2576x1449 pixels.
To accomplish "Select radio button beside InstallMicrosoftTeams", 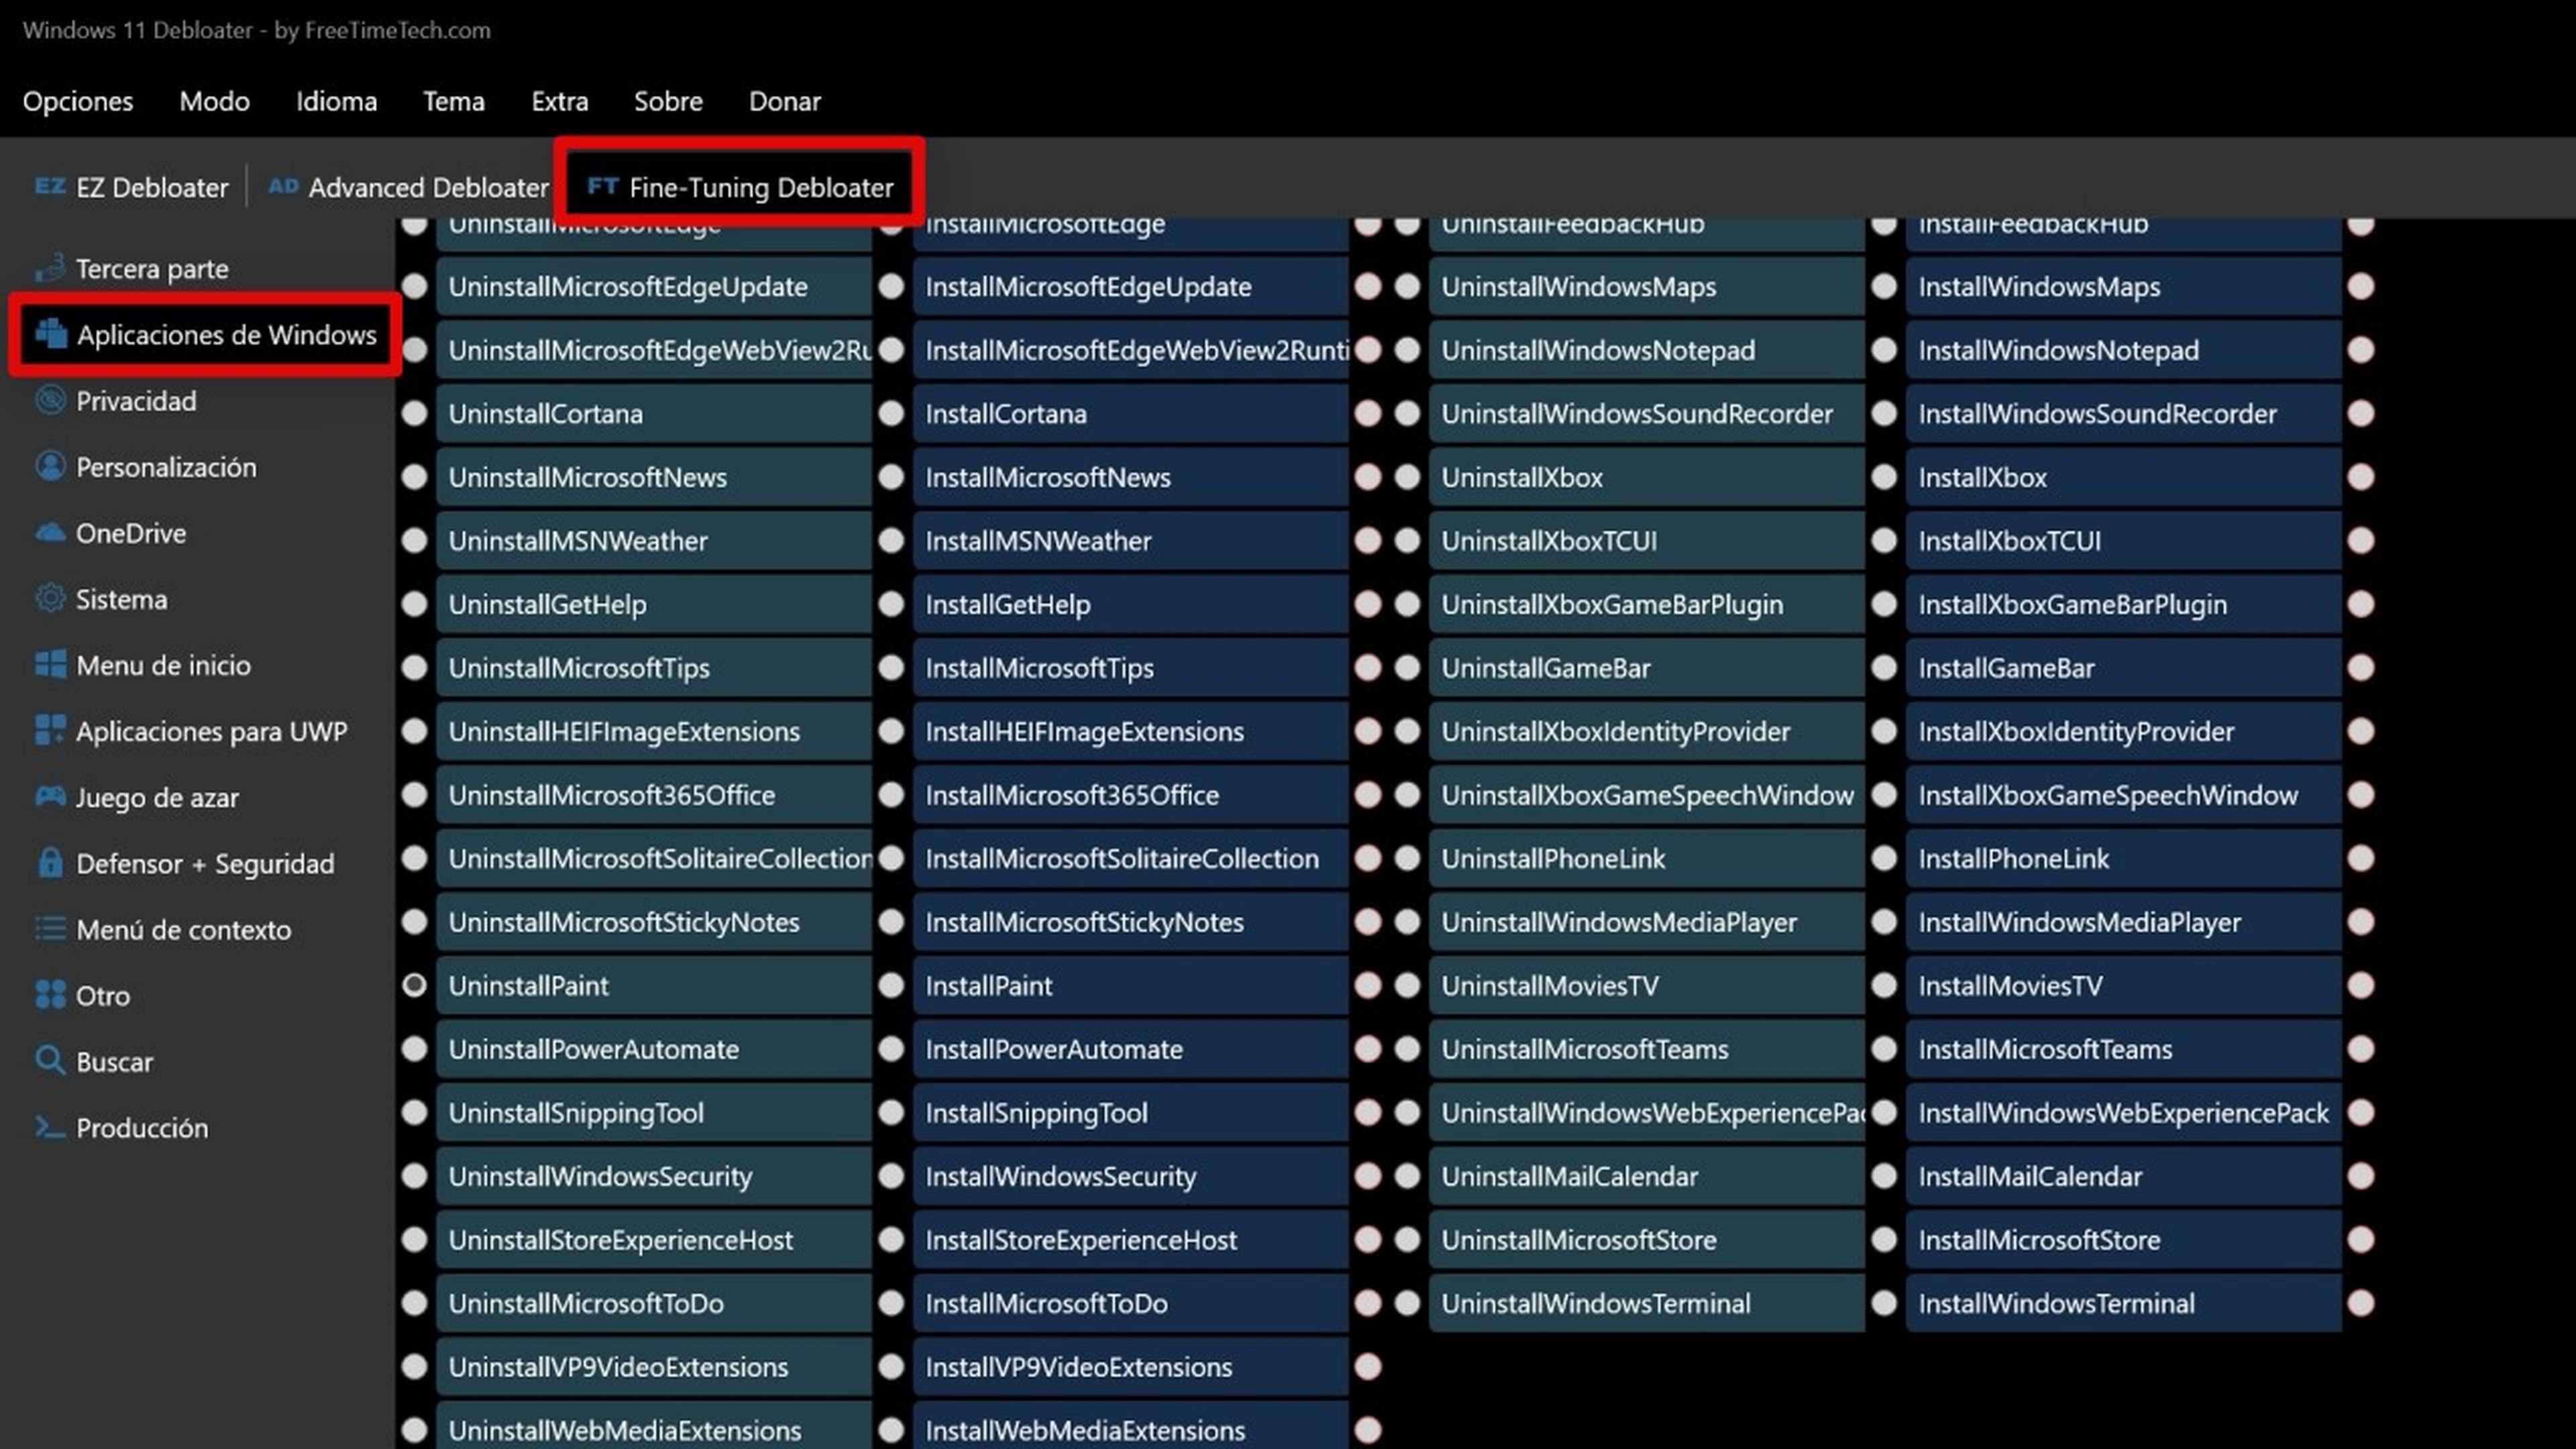I will (x=1884, y=1049).
